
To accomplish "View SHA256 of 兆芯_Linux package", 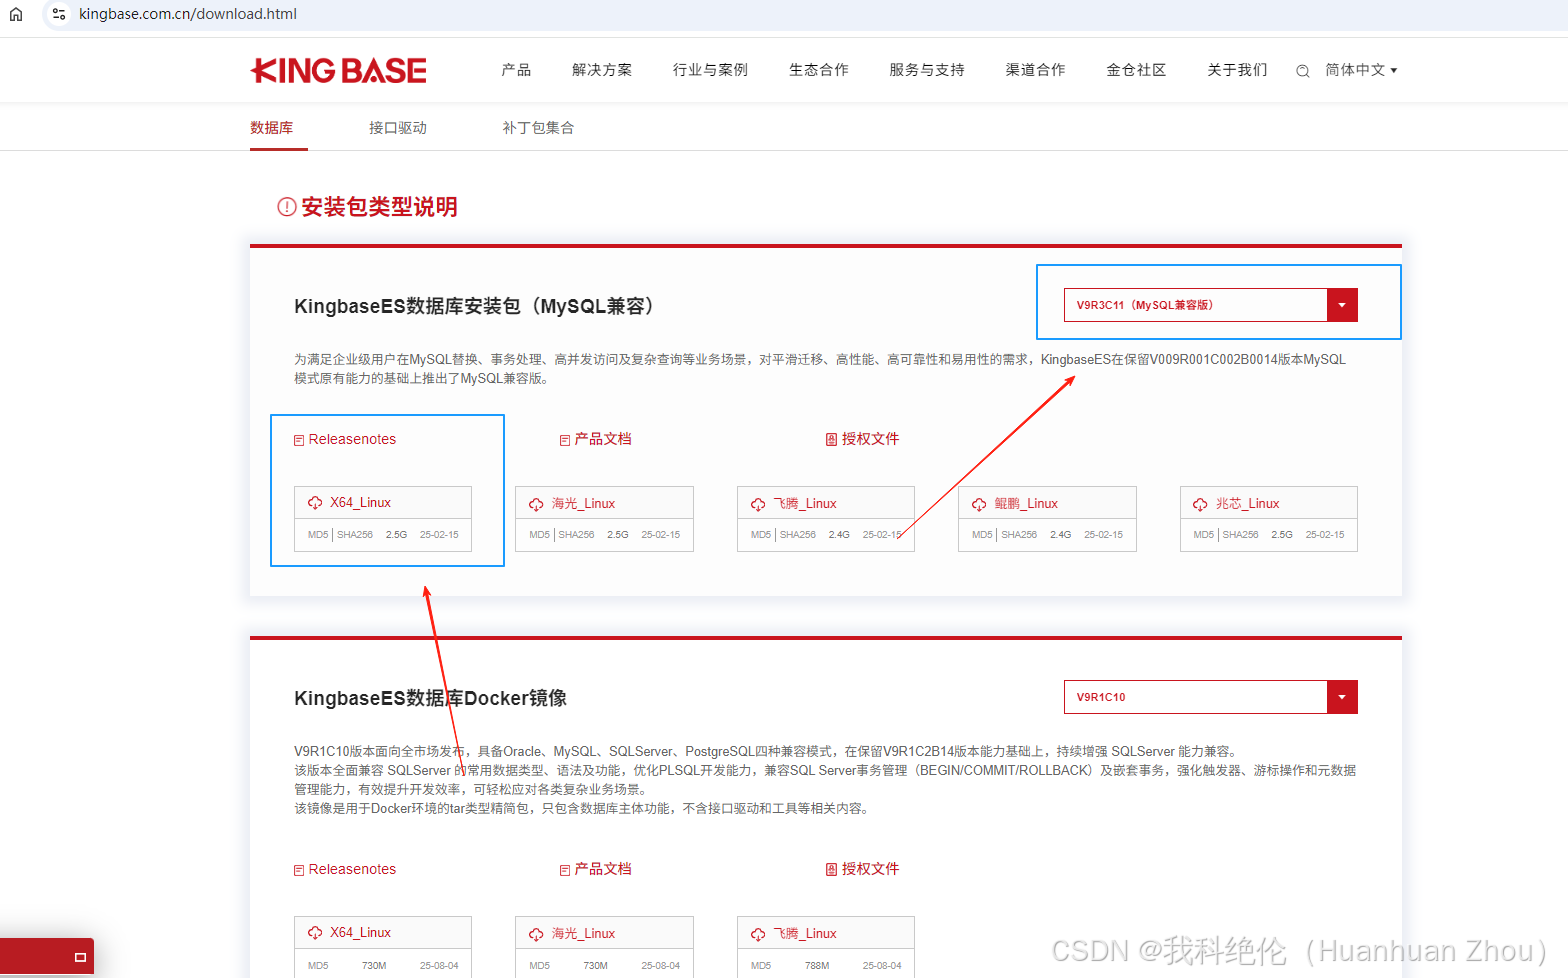I will [x=1240, y=535].
